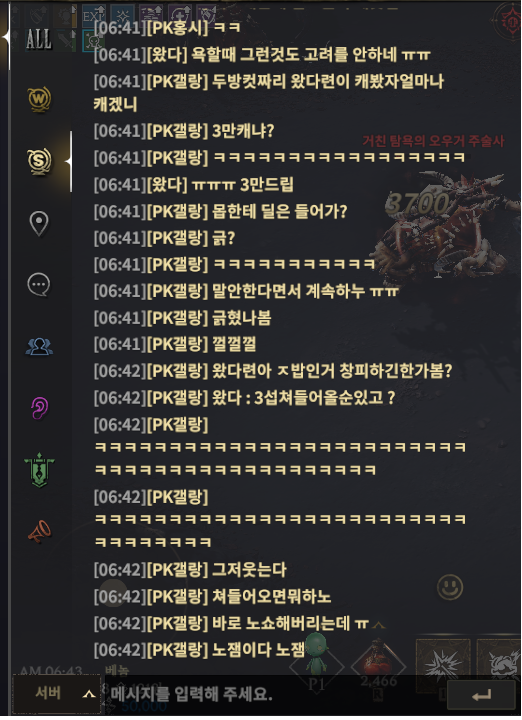Expand the 서버 channel dropdown
The width and height of the screenshot is (522, 720).
(x=57, y=693)
